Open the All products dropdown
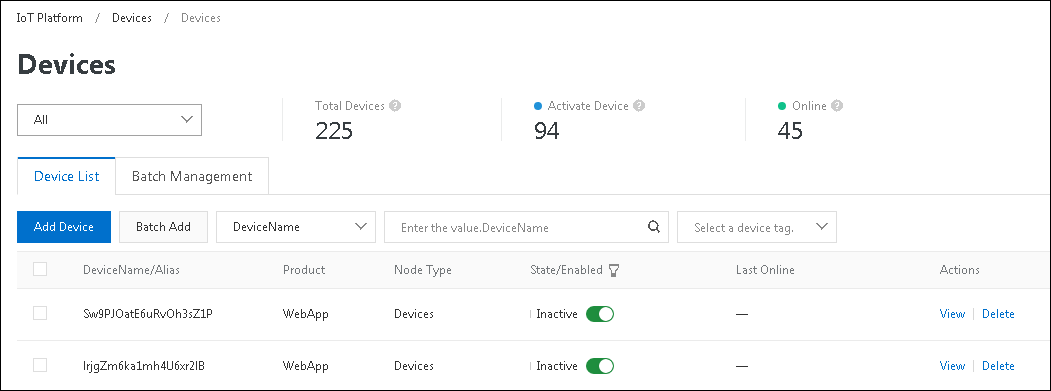This screenshot has width=1051, height=391. [109, 120]
